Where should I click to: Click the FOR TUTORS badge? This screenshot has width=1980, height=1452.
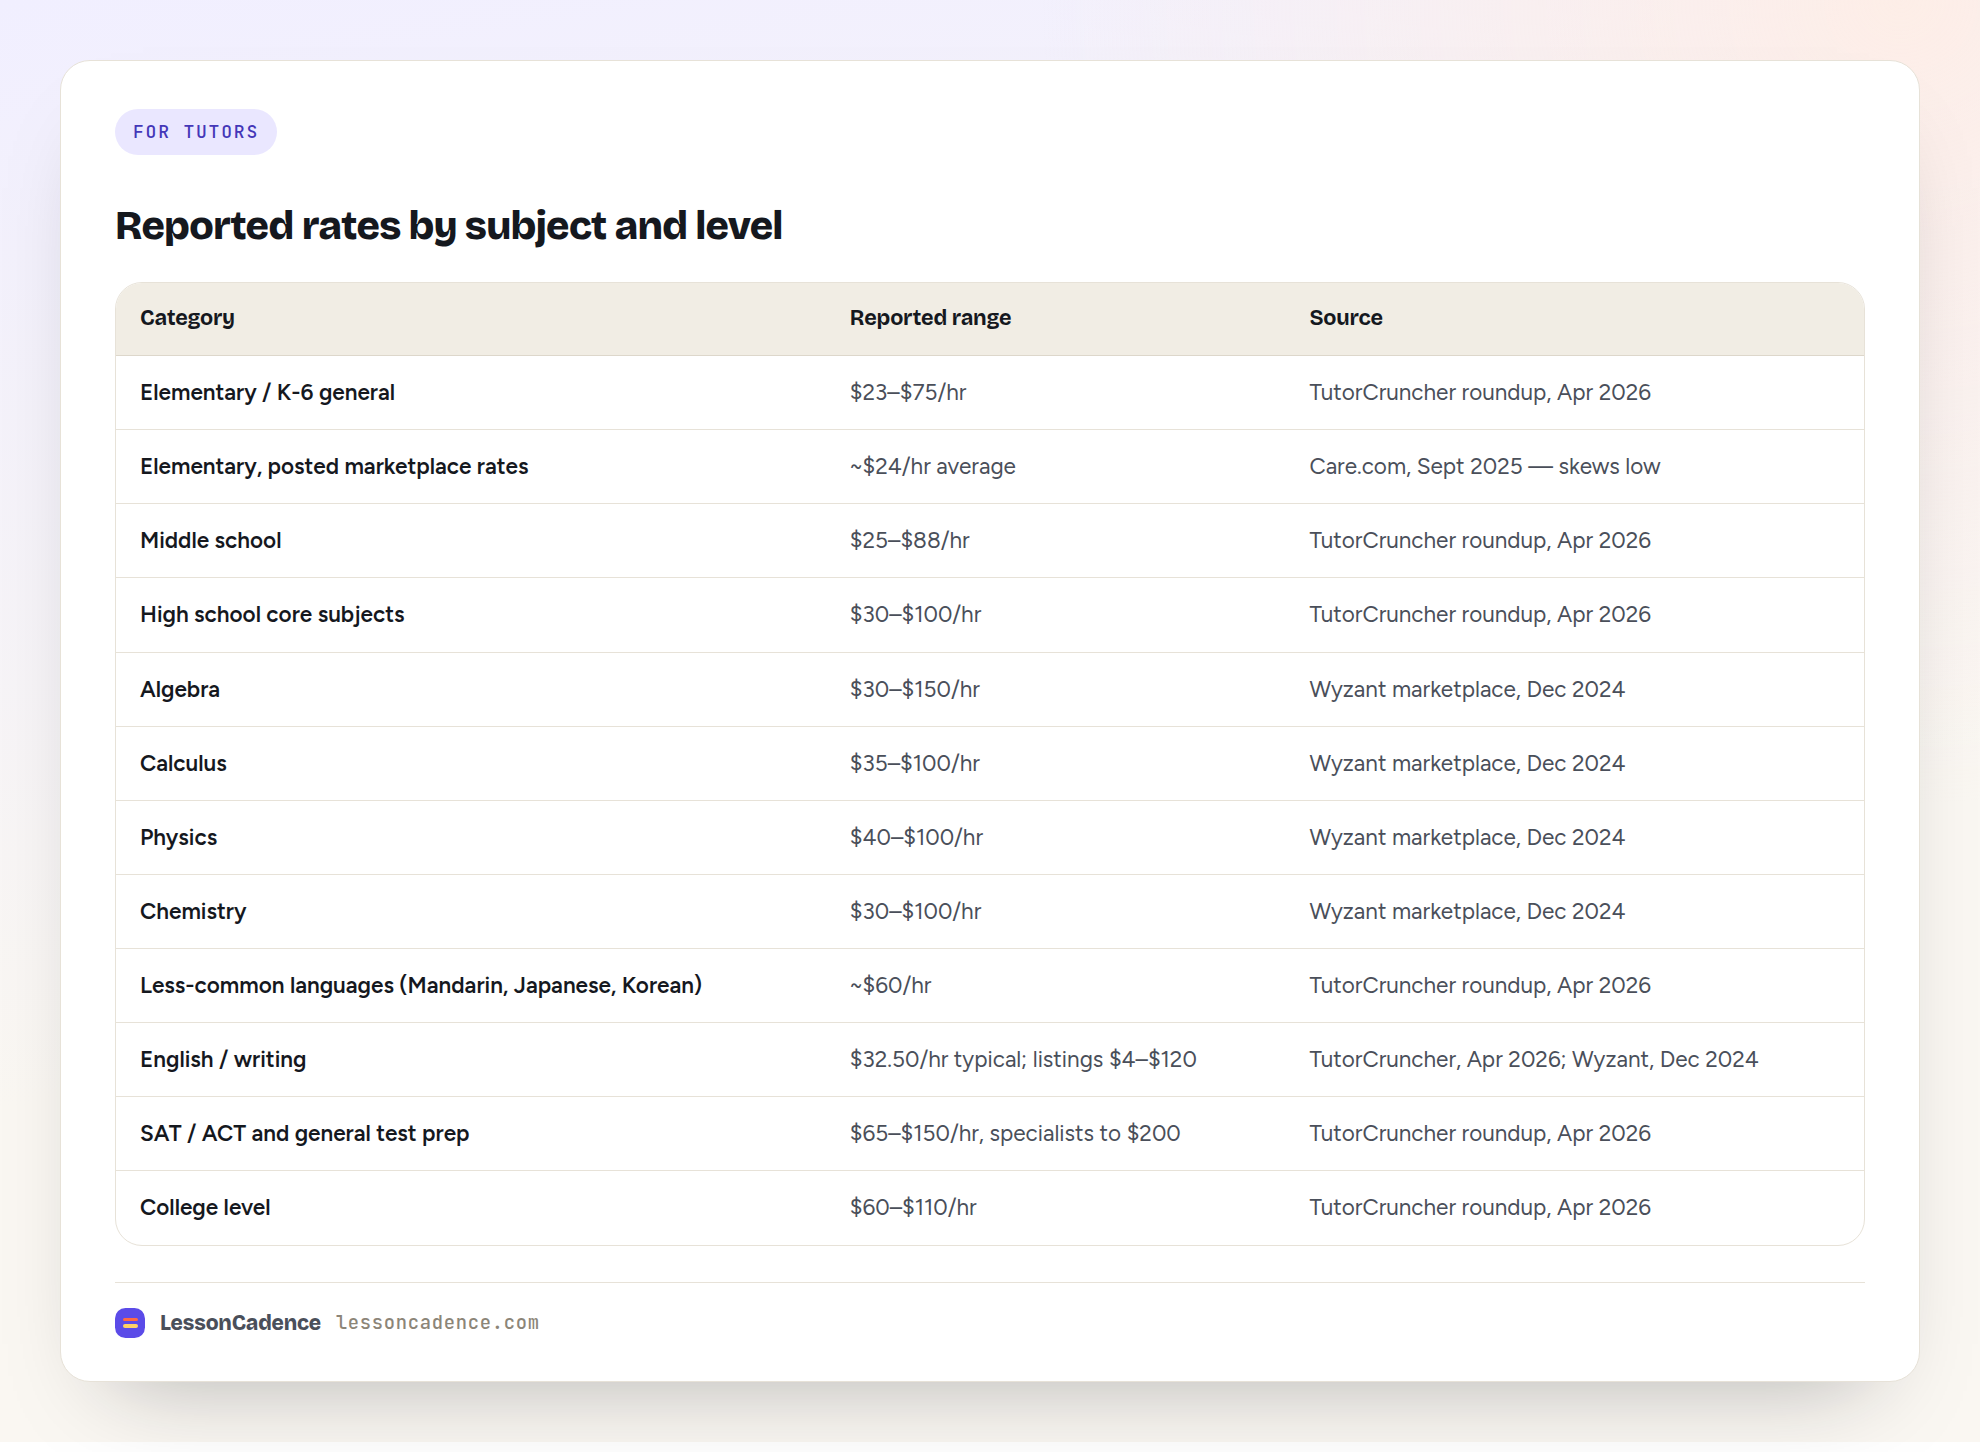tap(196, 132)
